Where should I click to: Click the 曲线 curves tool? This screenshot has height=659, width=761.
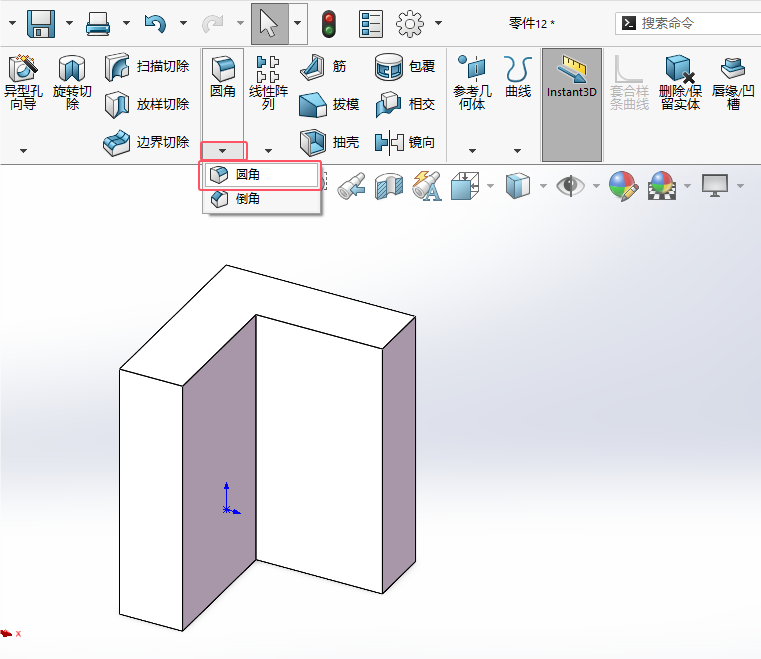tap(518, 76)
